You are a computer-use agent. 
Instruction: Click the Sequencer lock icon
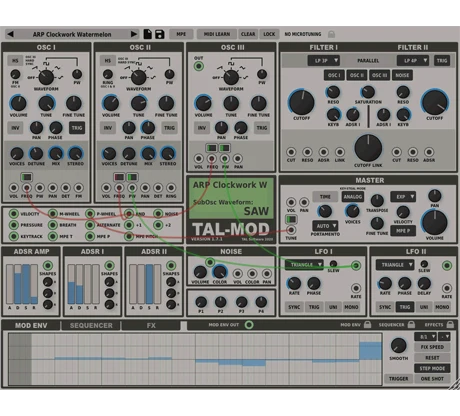(x=411, y=324)
